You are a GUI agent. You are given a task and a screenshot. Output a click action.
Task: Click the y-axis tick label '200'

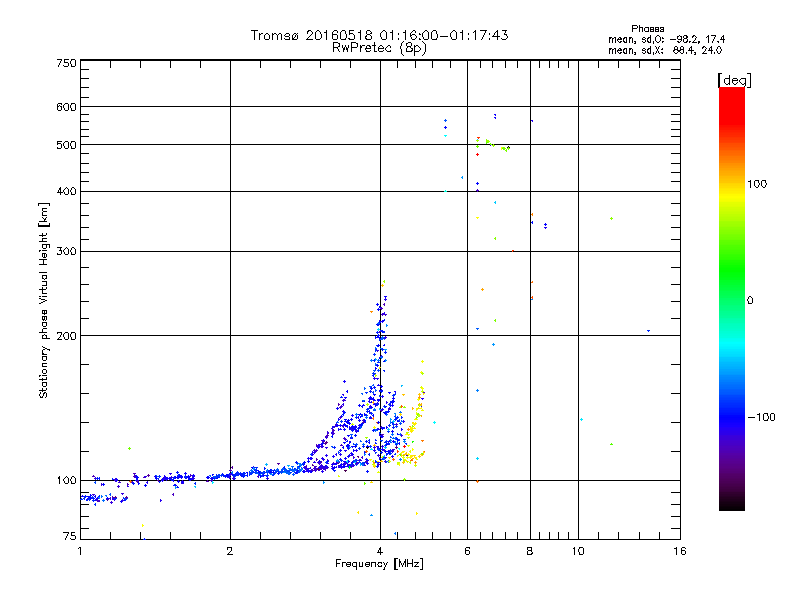pyautogui.click(x=67, y=336)
